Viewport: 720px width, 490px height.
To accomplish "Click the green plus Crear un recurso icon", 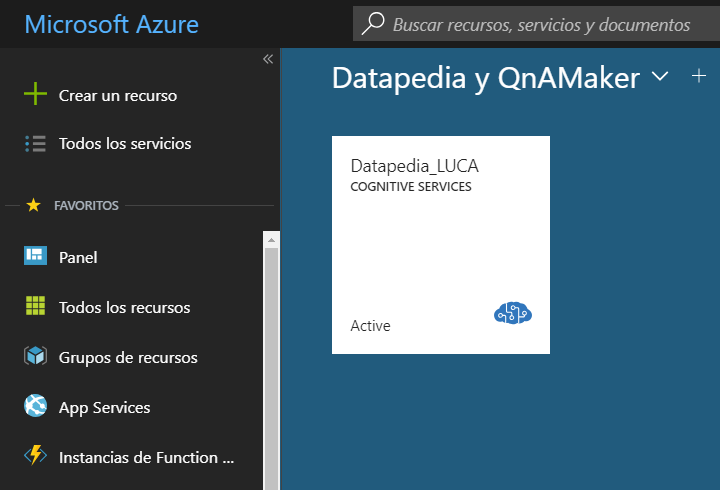I will 35,95.
